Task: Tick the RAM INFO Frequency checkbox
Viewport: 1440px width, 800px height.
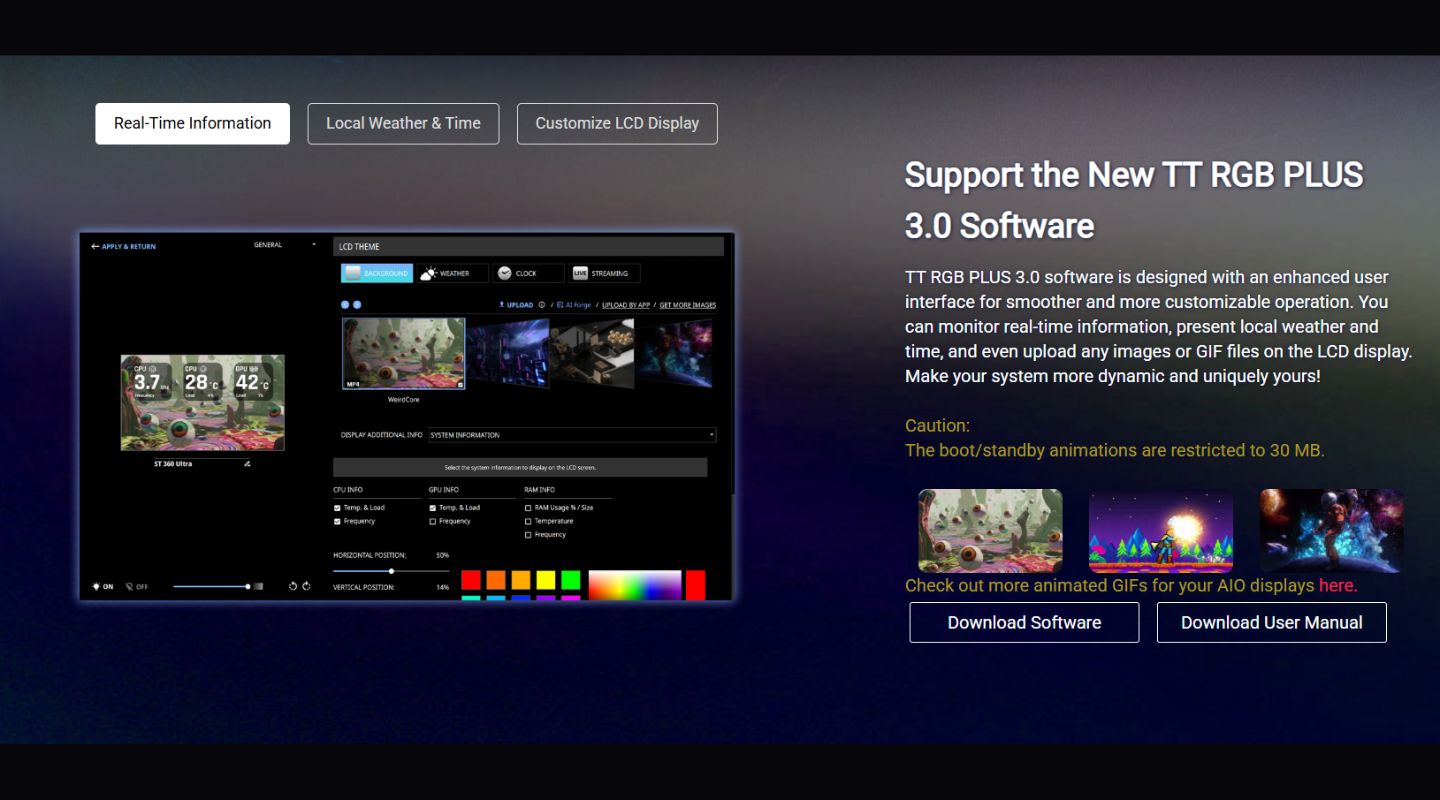Action: [528, 535]
